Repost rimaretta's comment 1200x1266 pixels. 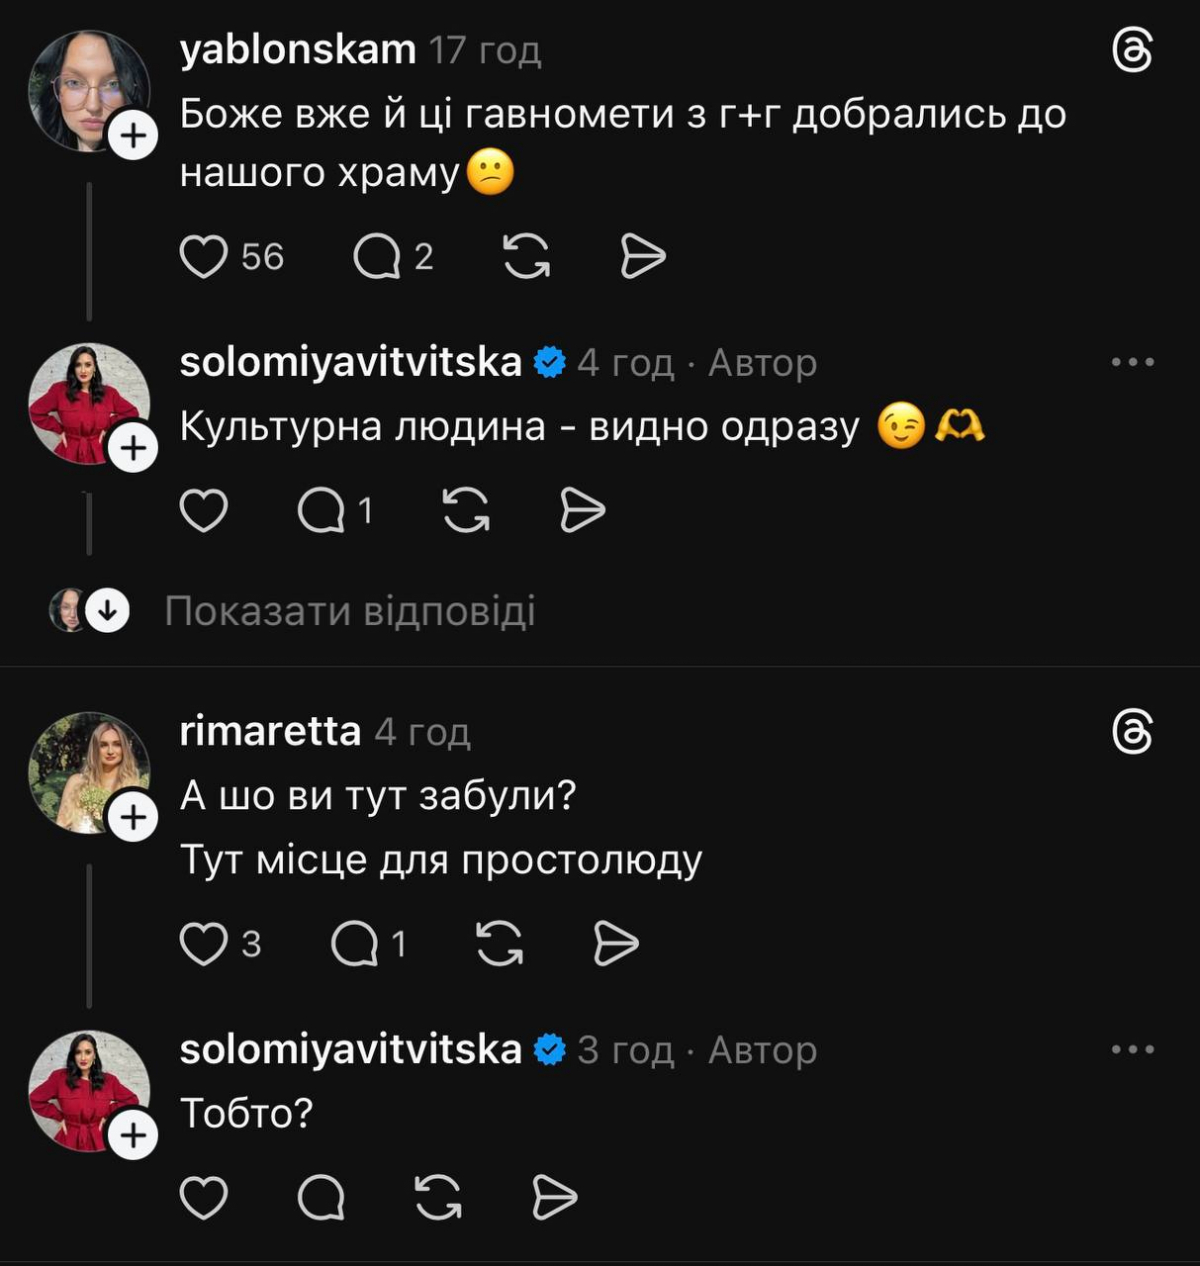(x=500, y=944)
